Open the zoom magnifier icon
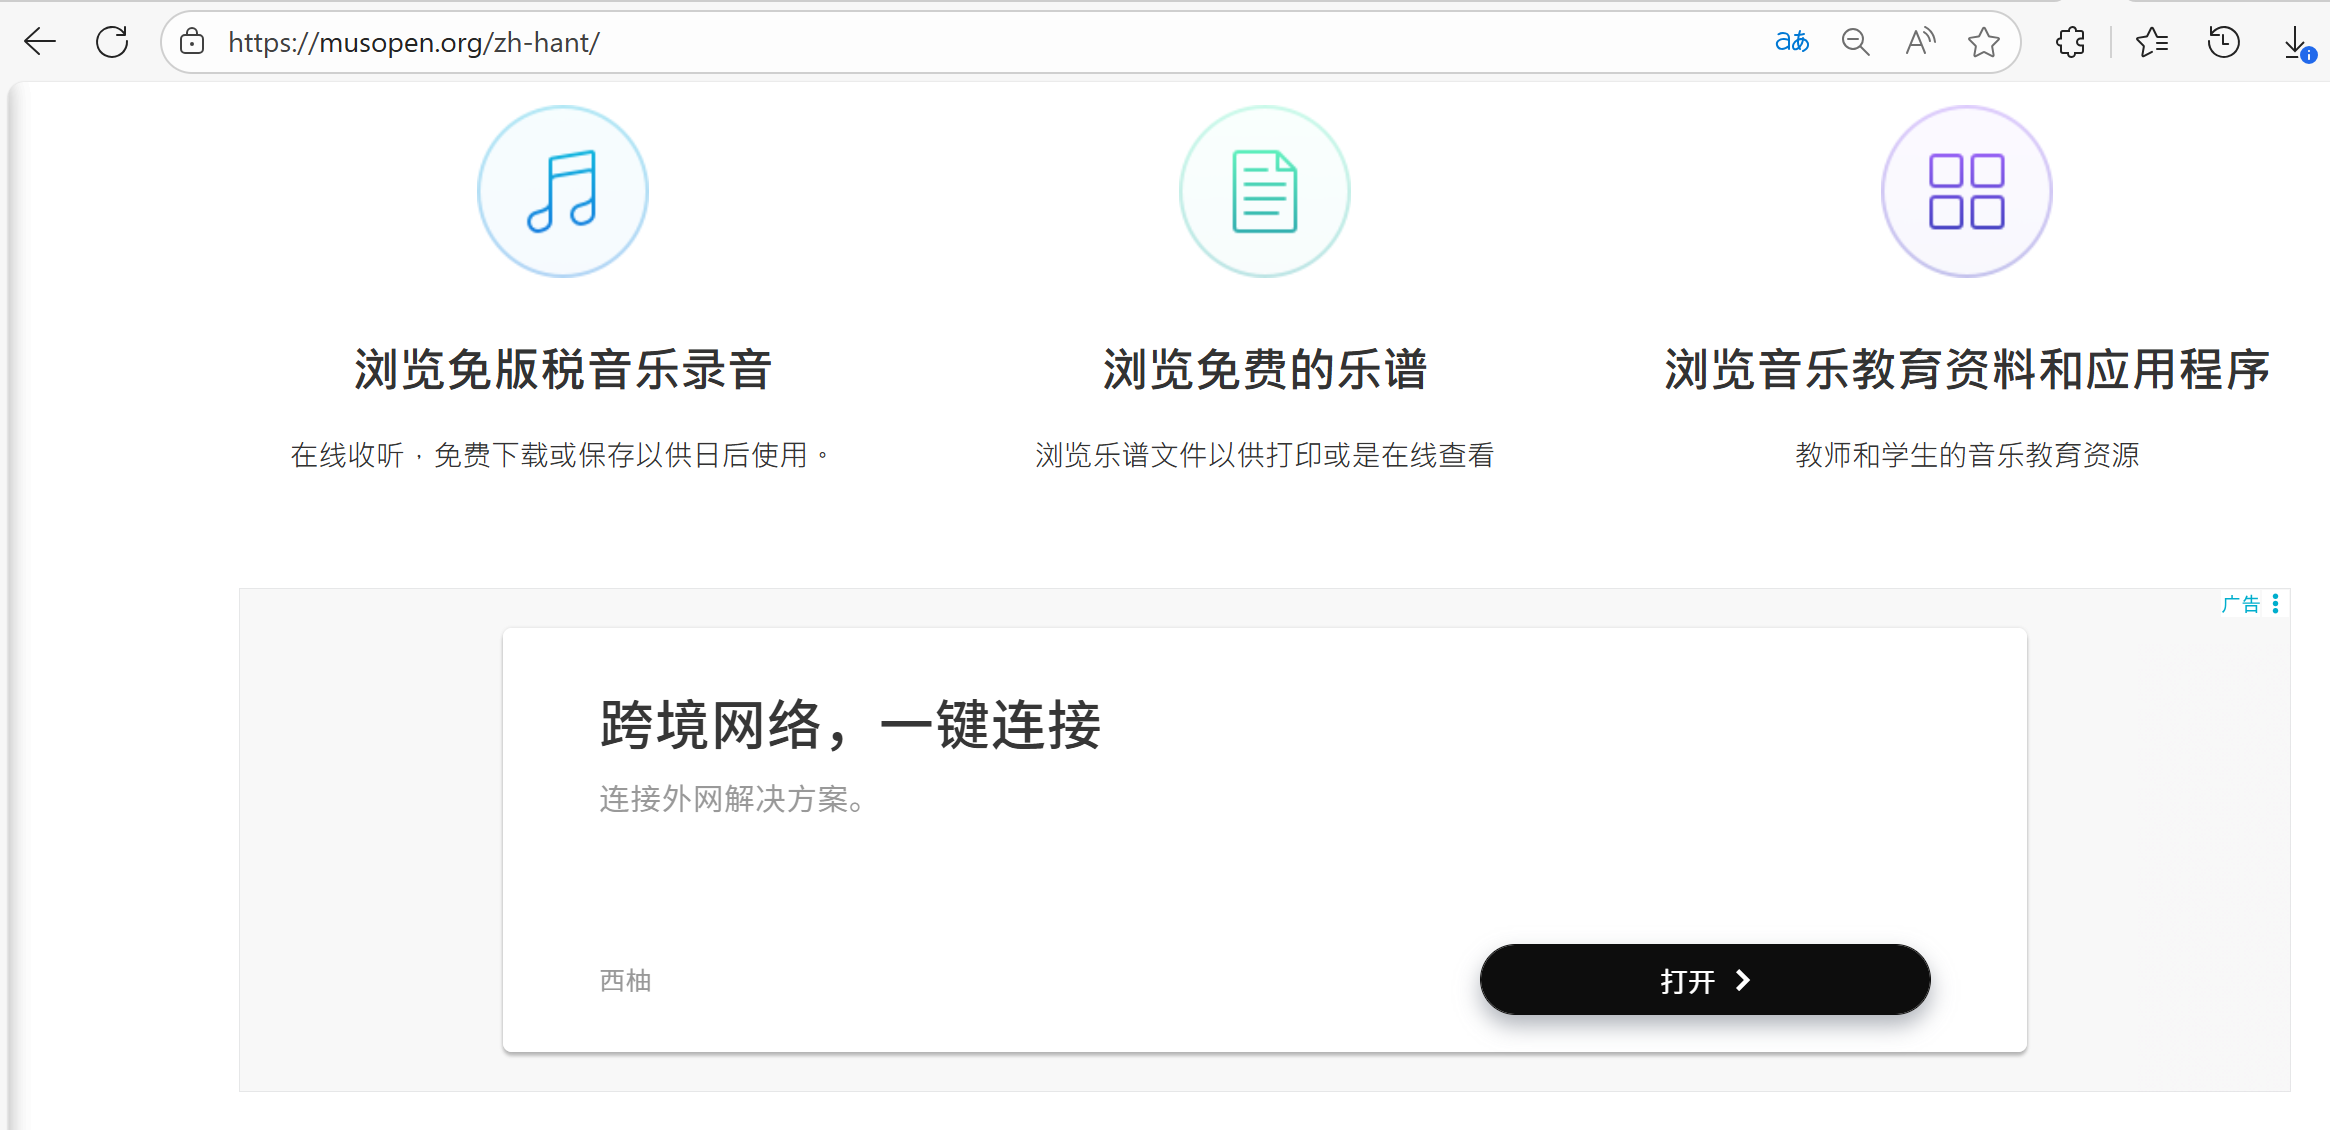 pos(1855,42)
